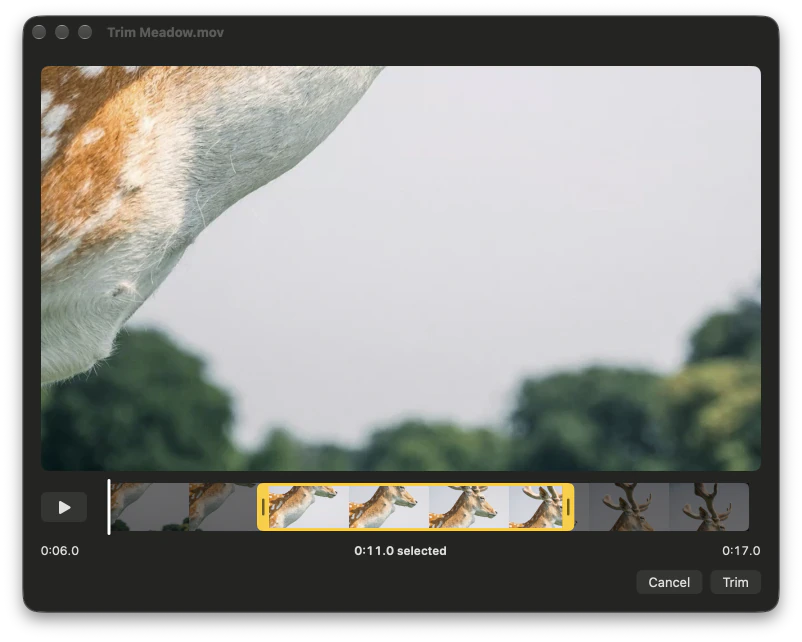
Task: Click fourth thumbnail with antlers inside selection
Action: coord(536,507)
